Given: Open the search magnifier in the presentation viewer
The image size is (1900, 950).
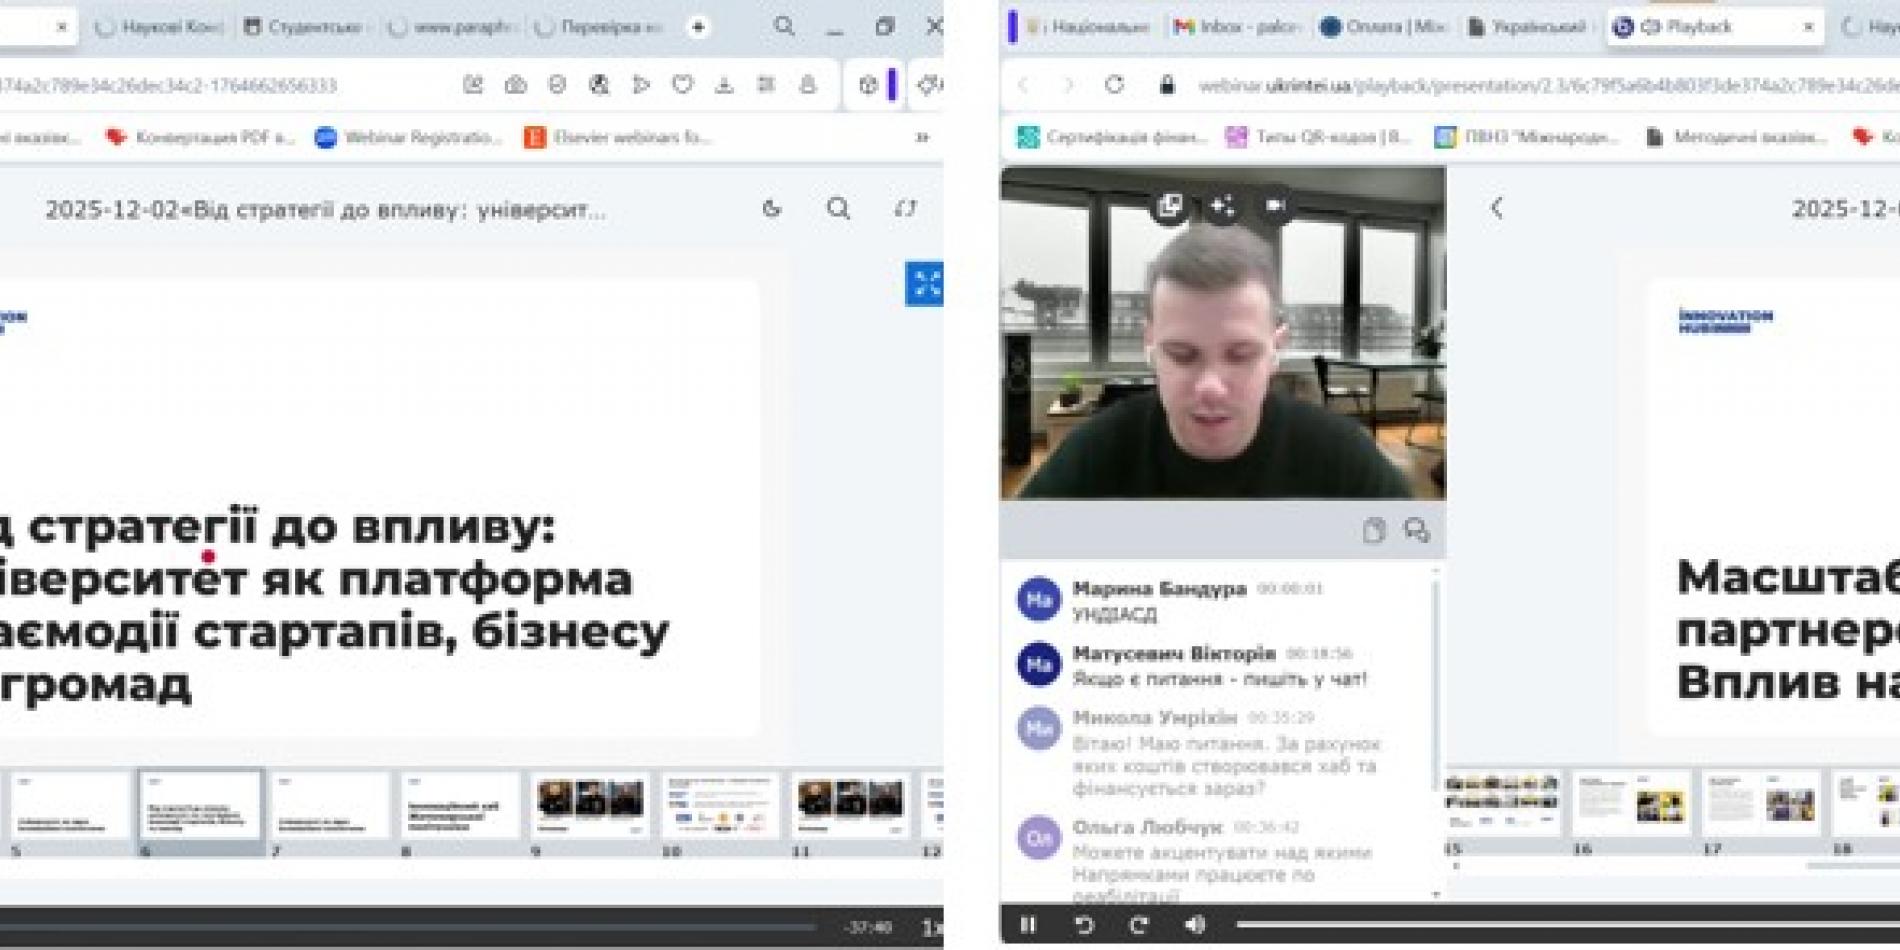Looking at the screenshot, I should coord(838,209).
